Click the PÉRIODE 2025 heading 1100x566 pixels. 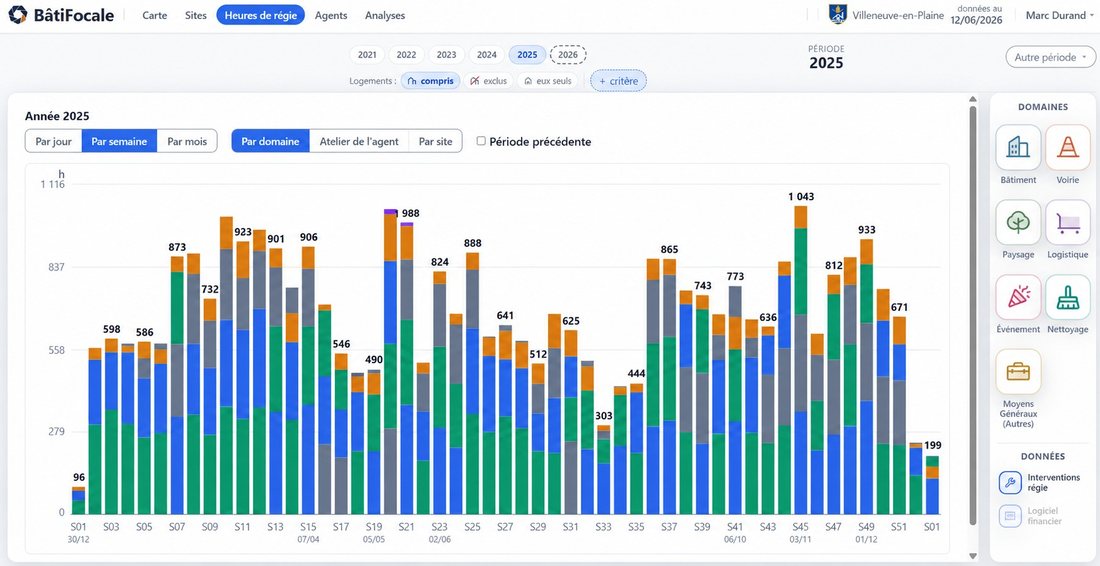point(826,58)
